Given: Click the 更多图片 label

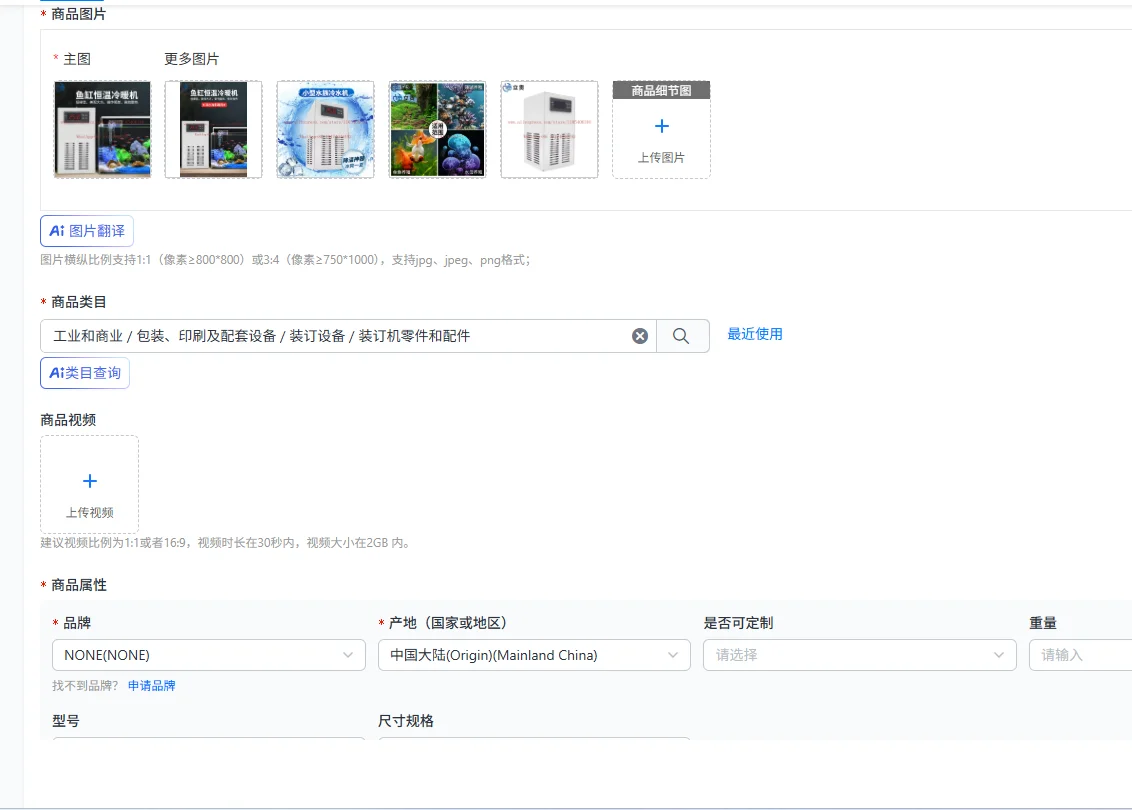Looking at the screenshot, I should [191, 59].
